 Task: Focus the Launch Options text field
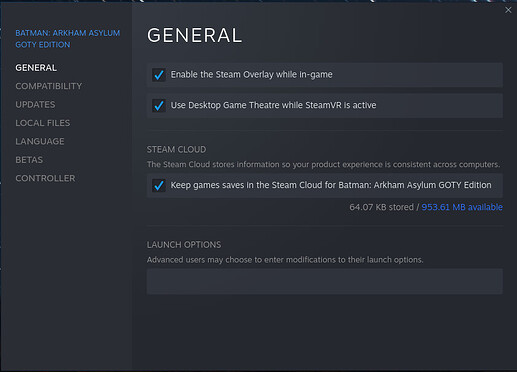[325, 281]
